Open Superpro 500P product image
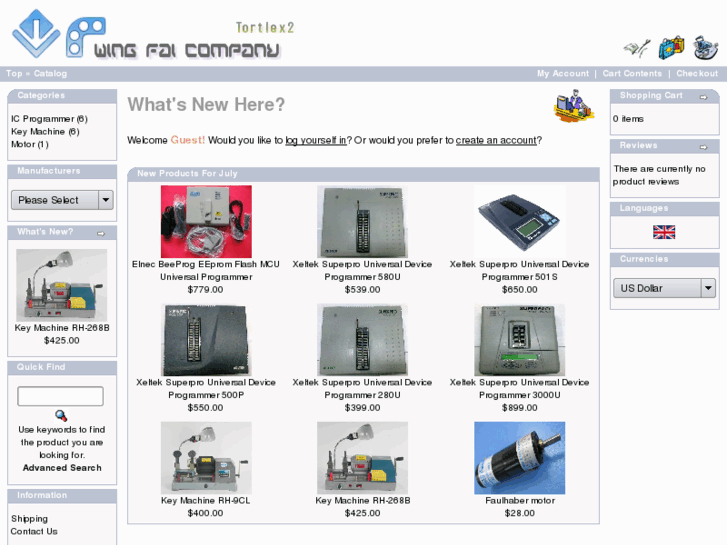This screenshot has height=545, width=727. coord(206,340)
